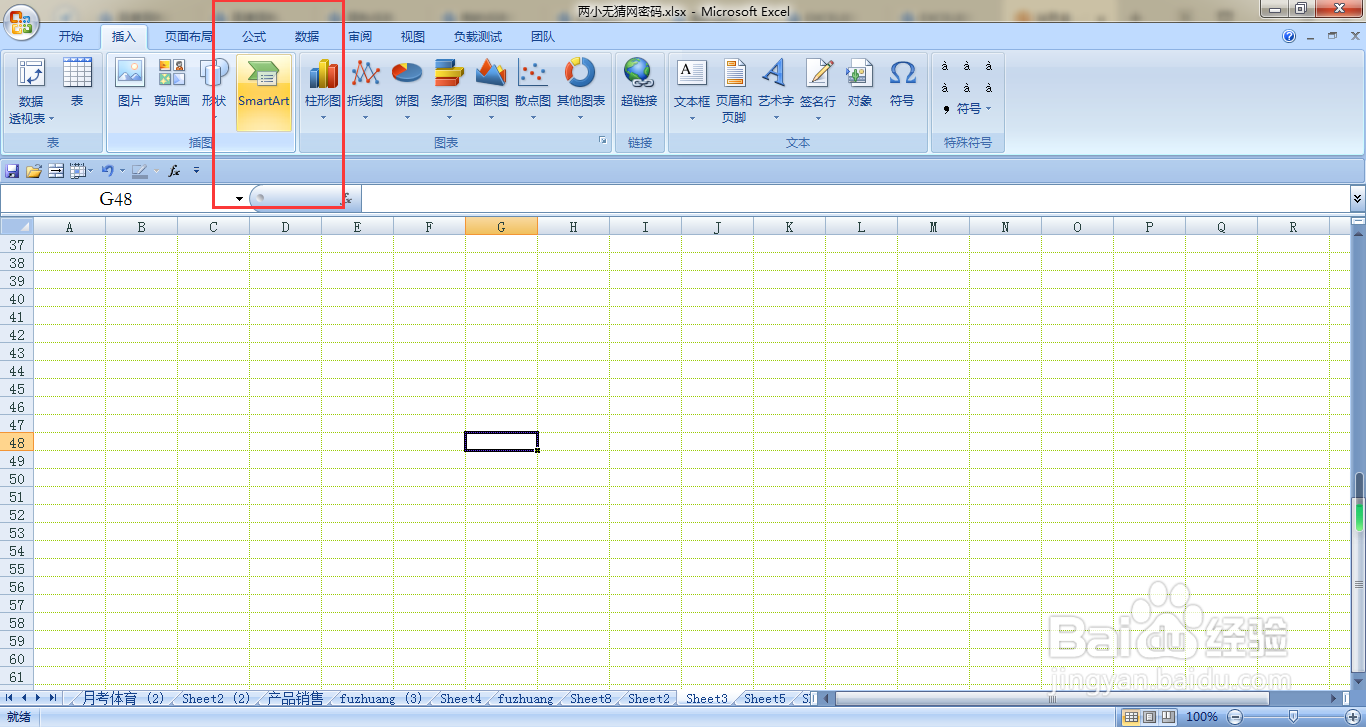Open the 视图 (View) tab
Image resolution: width=1366 pixels, height=727 pixels.
pos(413,37)
